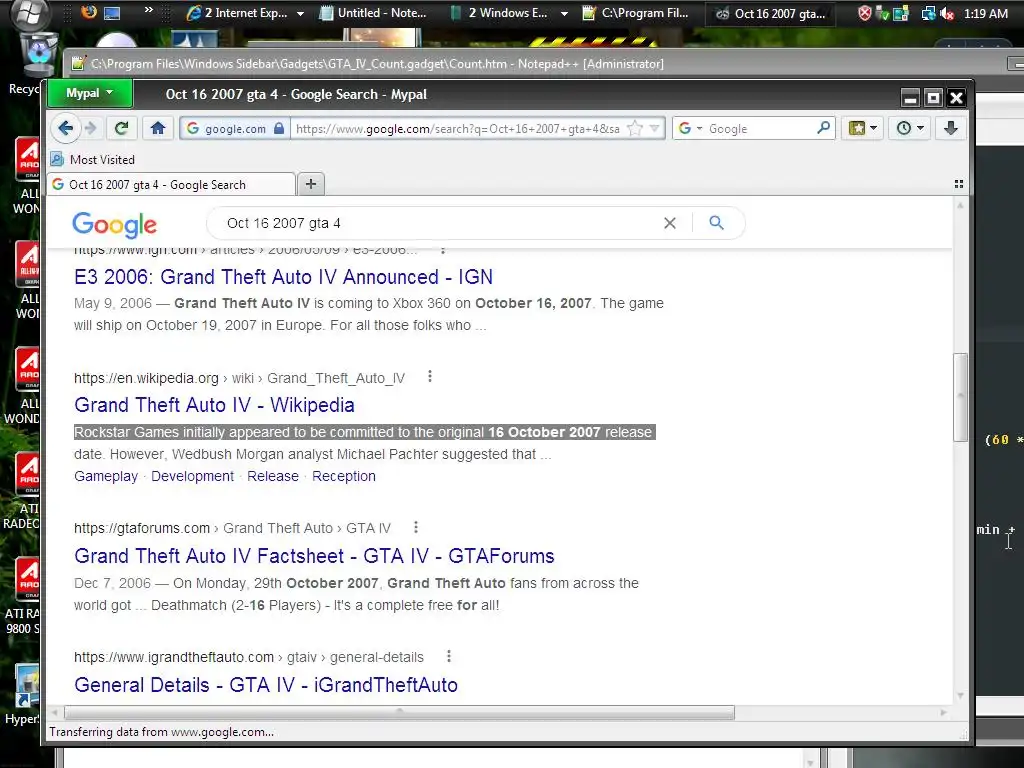Image resolution: width=1024 pixels, height=768 pixels.
Task: Click the page scroll down arrow
Action: [960, 696]
